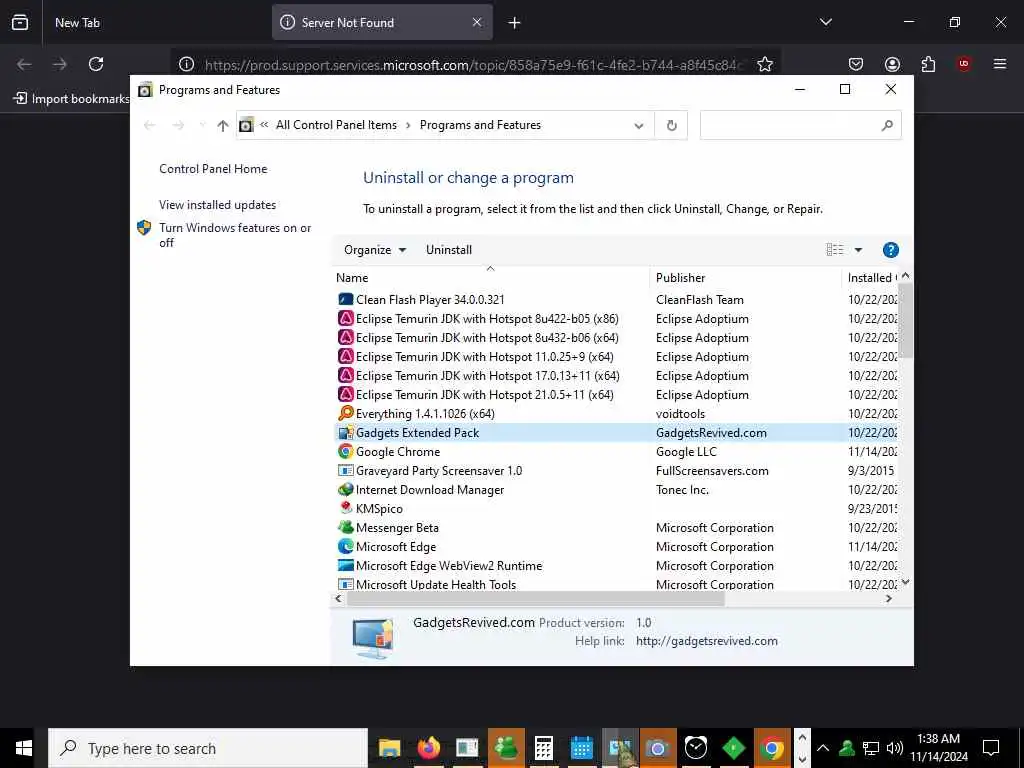Image resolution: width=1024 pixels, height=768 pixels.
Task: Select Graveyard Party Screensaver 1.0 row
Action: click(617, 470)
